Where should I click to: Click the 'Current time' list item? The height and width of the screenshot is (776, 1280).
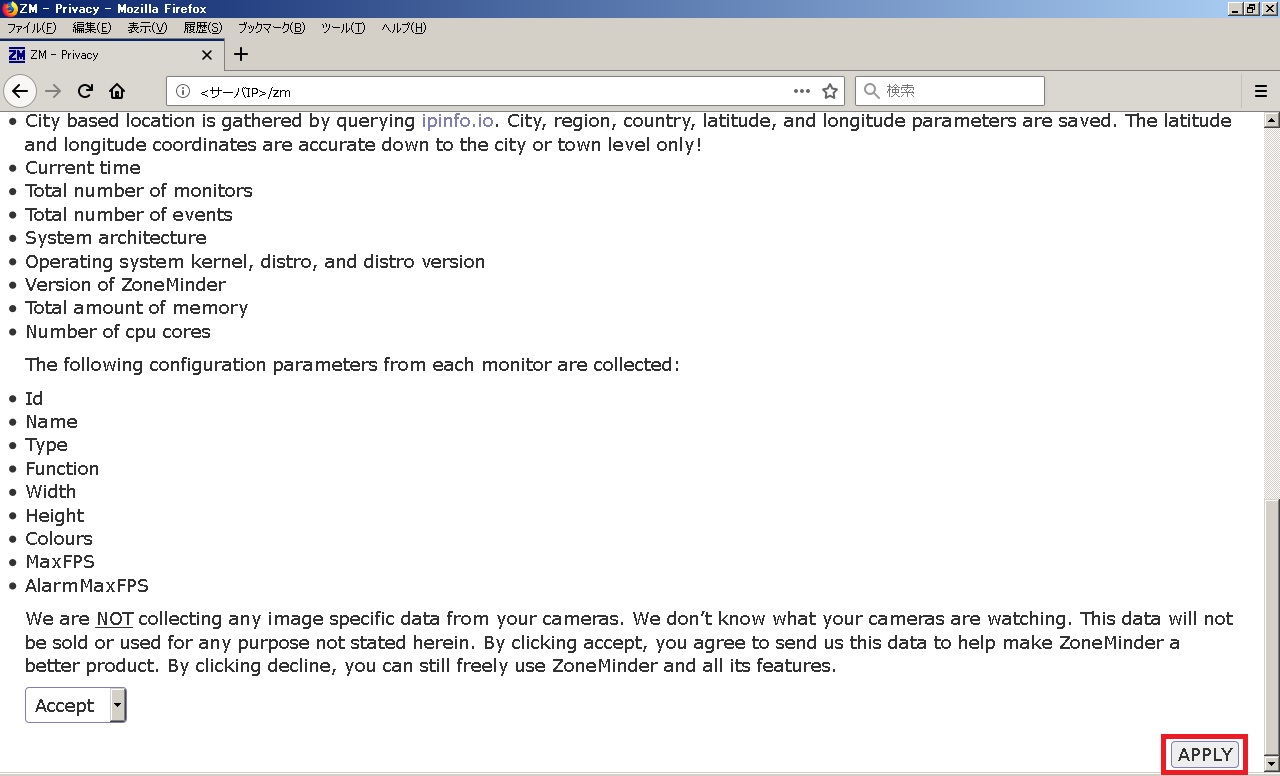pos(83,168)
